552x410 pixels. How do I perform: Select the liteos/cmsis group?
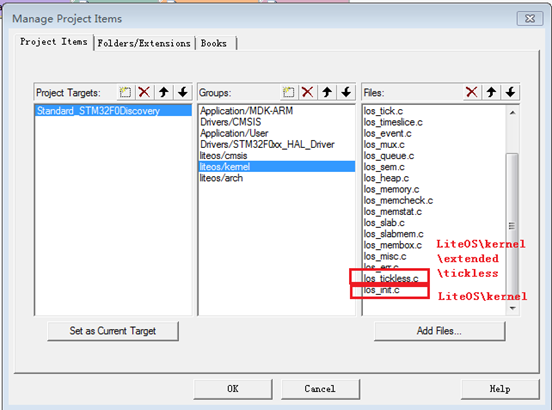click(276, 156)
